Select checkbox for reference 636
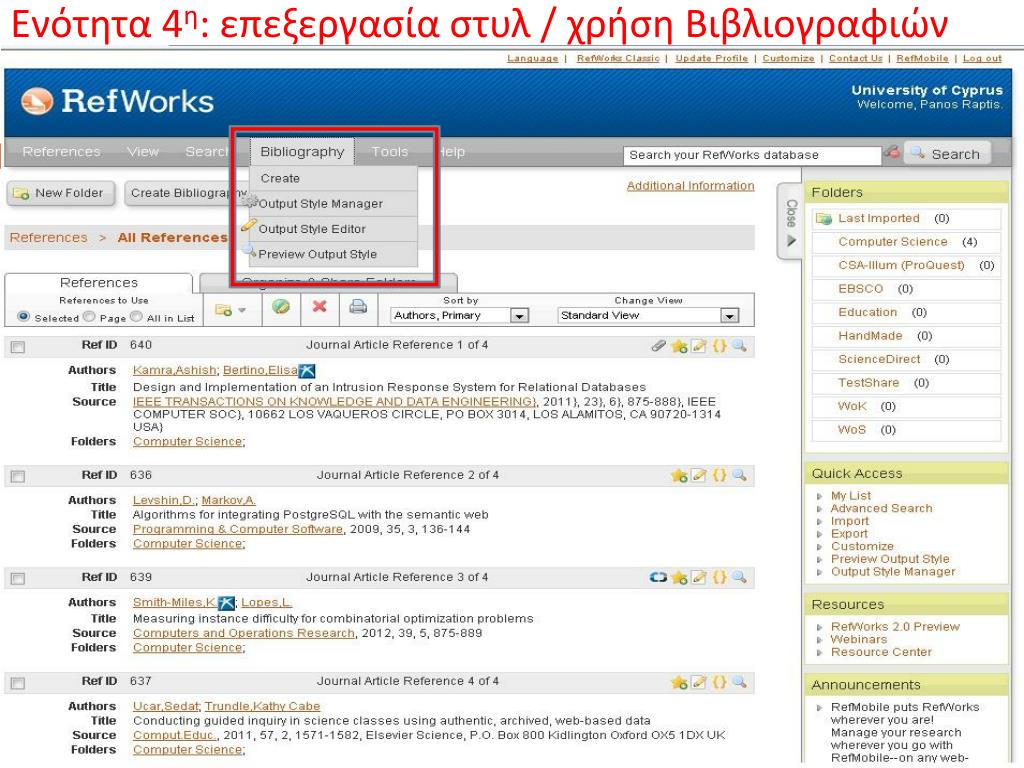This screenshot has height=768, width=1024. (18, 476)
